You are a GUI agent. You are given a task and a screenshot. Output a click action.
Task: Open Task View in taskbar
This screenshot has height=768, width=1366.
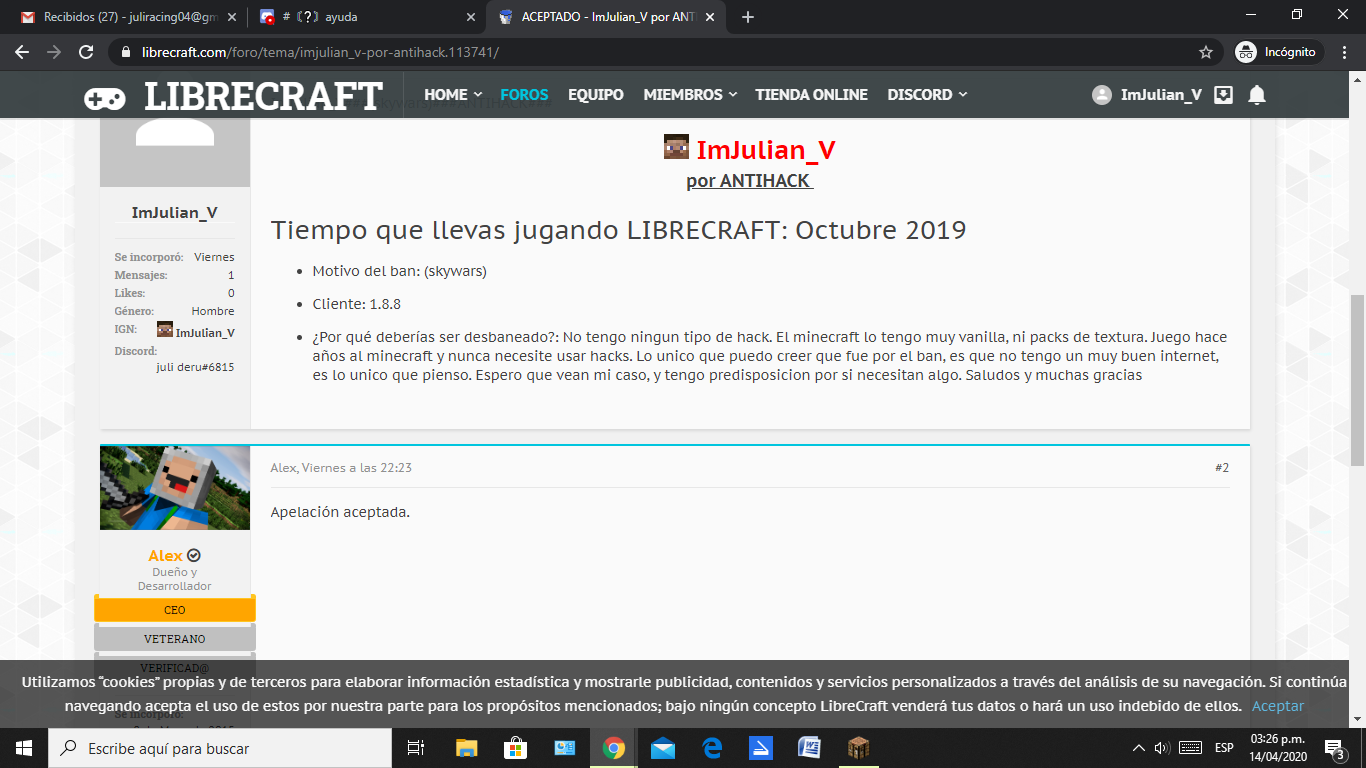(416, 748)
